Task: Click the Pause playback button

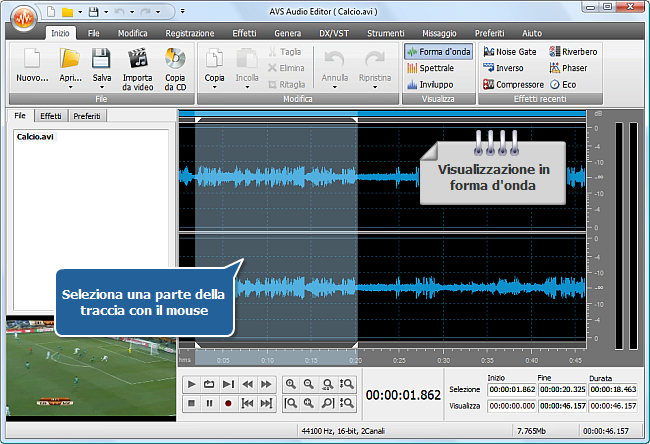Action: tap(210, 403)
